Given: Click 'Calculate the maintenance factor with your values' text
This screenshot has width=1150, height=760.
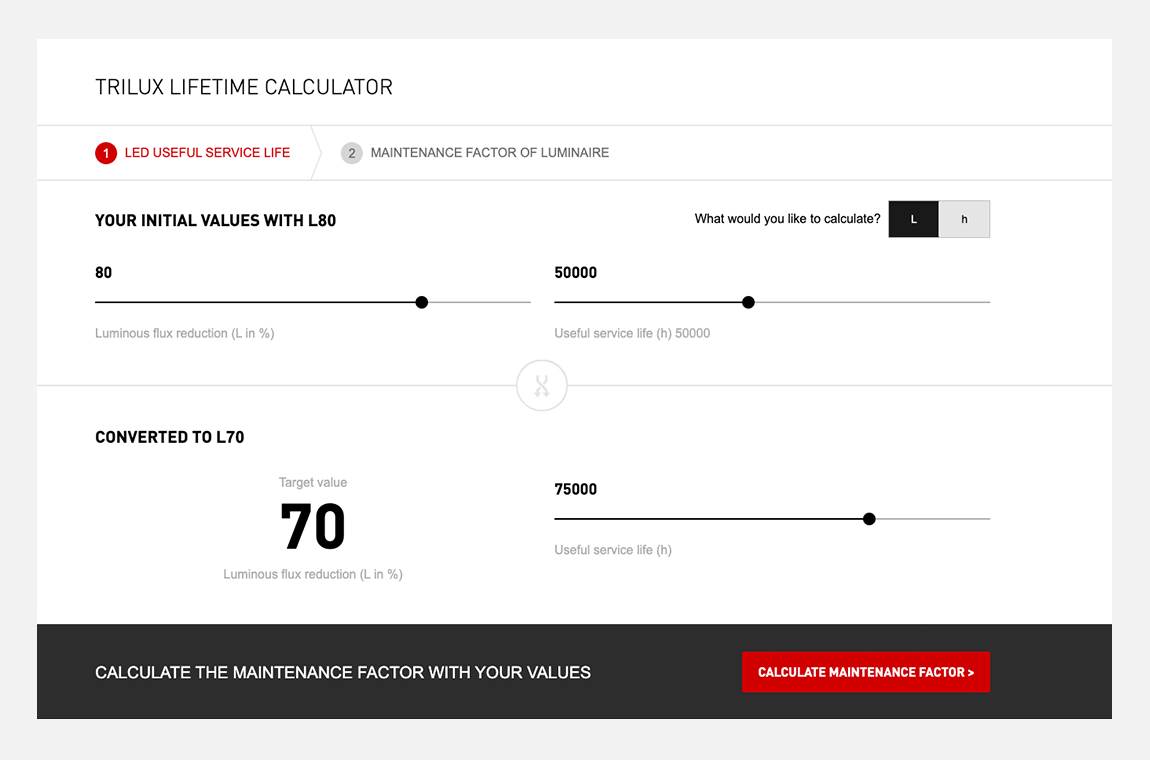Looking at the screenshot, I should click(x=343, y=673).
